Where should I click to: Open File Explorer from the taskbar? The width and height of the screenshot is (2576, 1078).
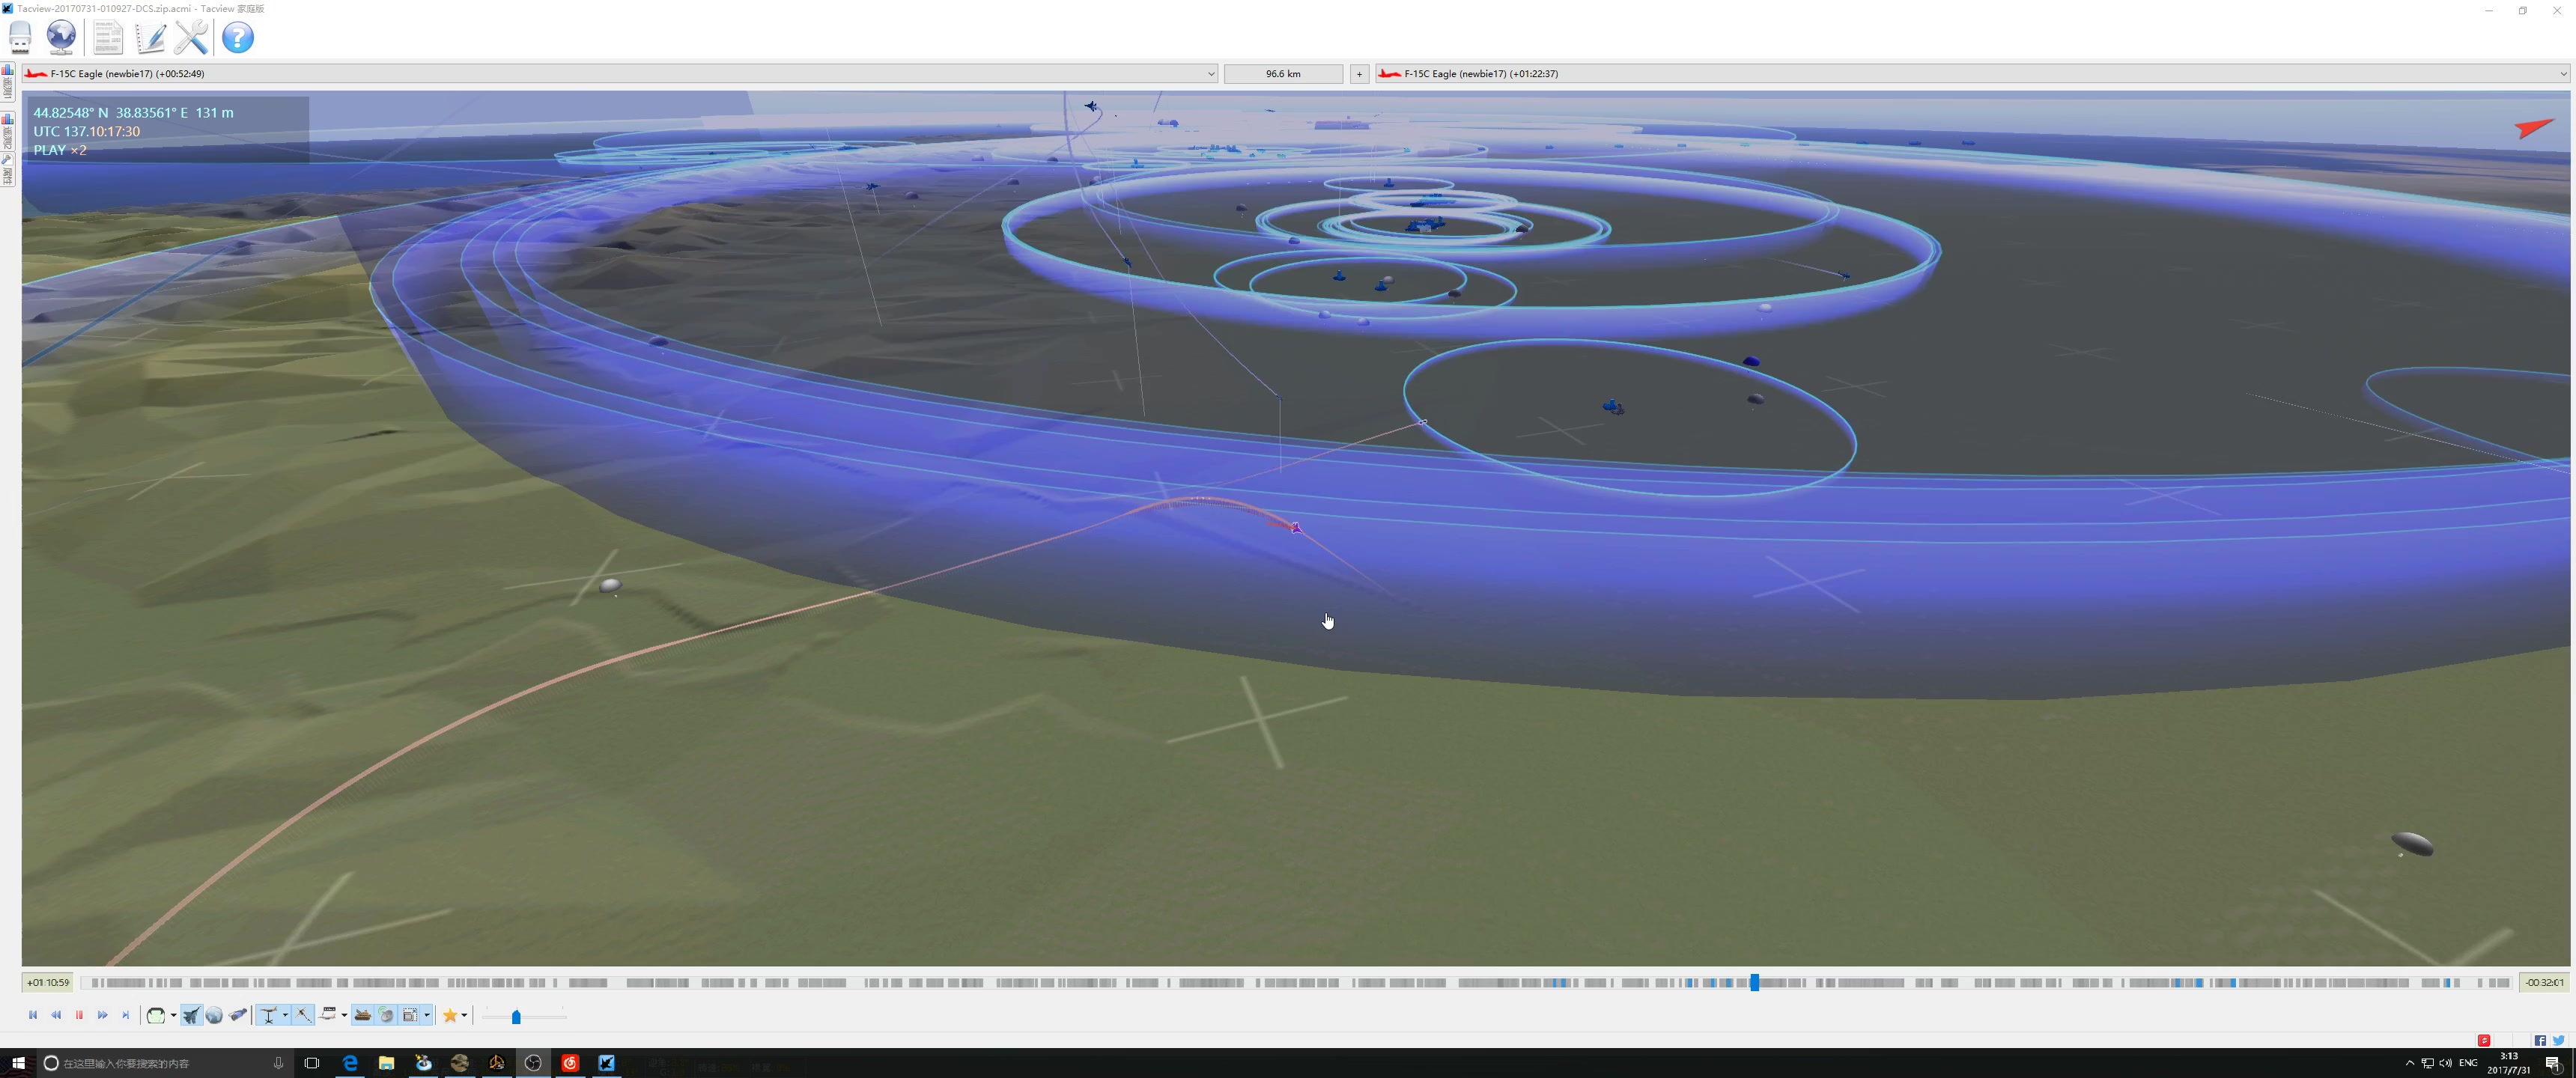[x=386, y=1063]
